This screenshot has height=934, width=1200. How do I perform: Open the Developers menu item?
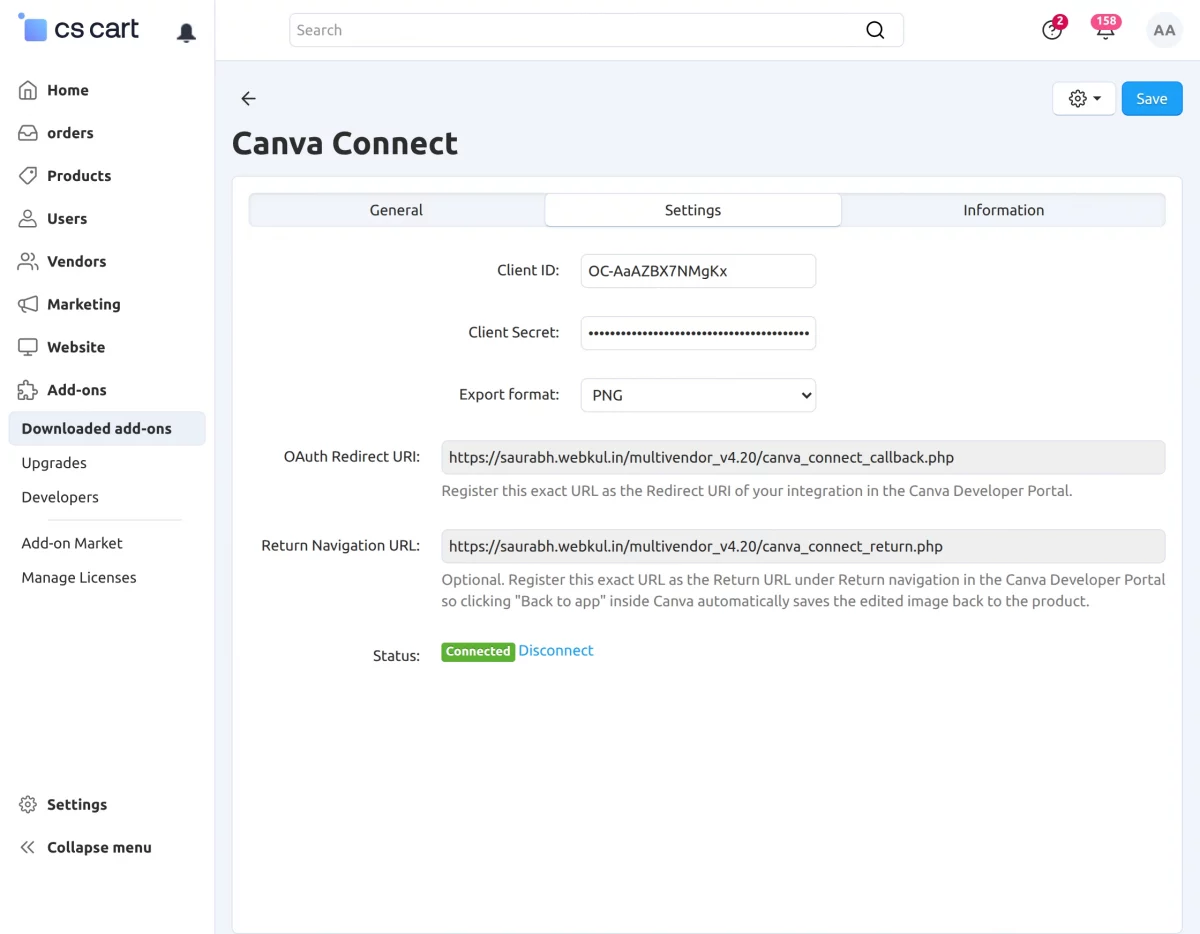tap(60, 497)
